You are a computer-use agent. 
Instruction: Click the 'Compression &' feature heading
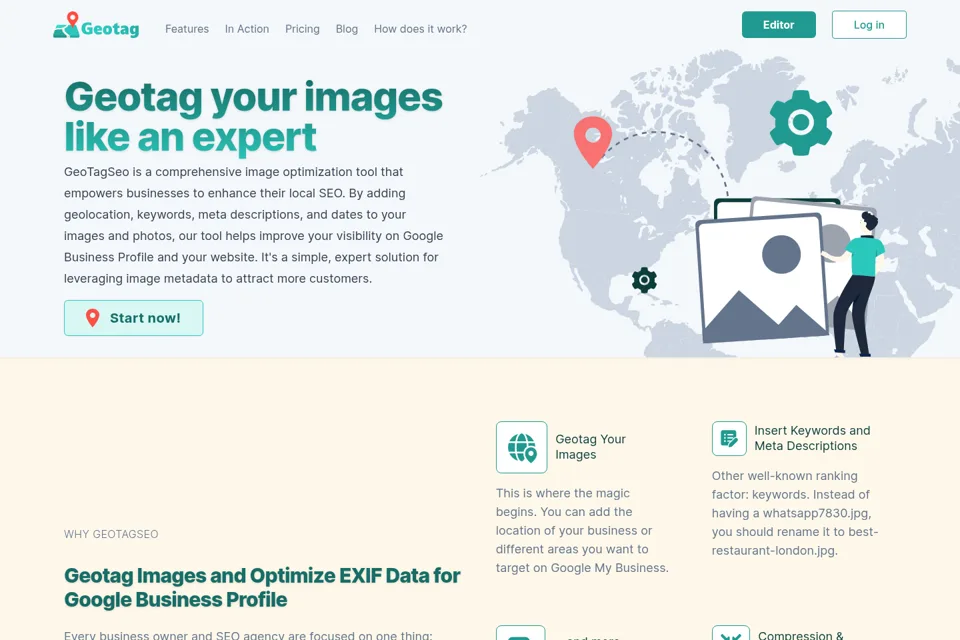(x=801, y=635)
